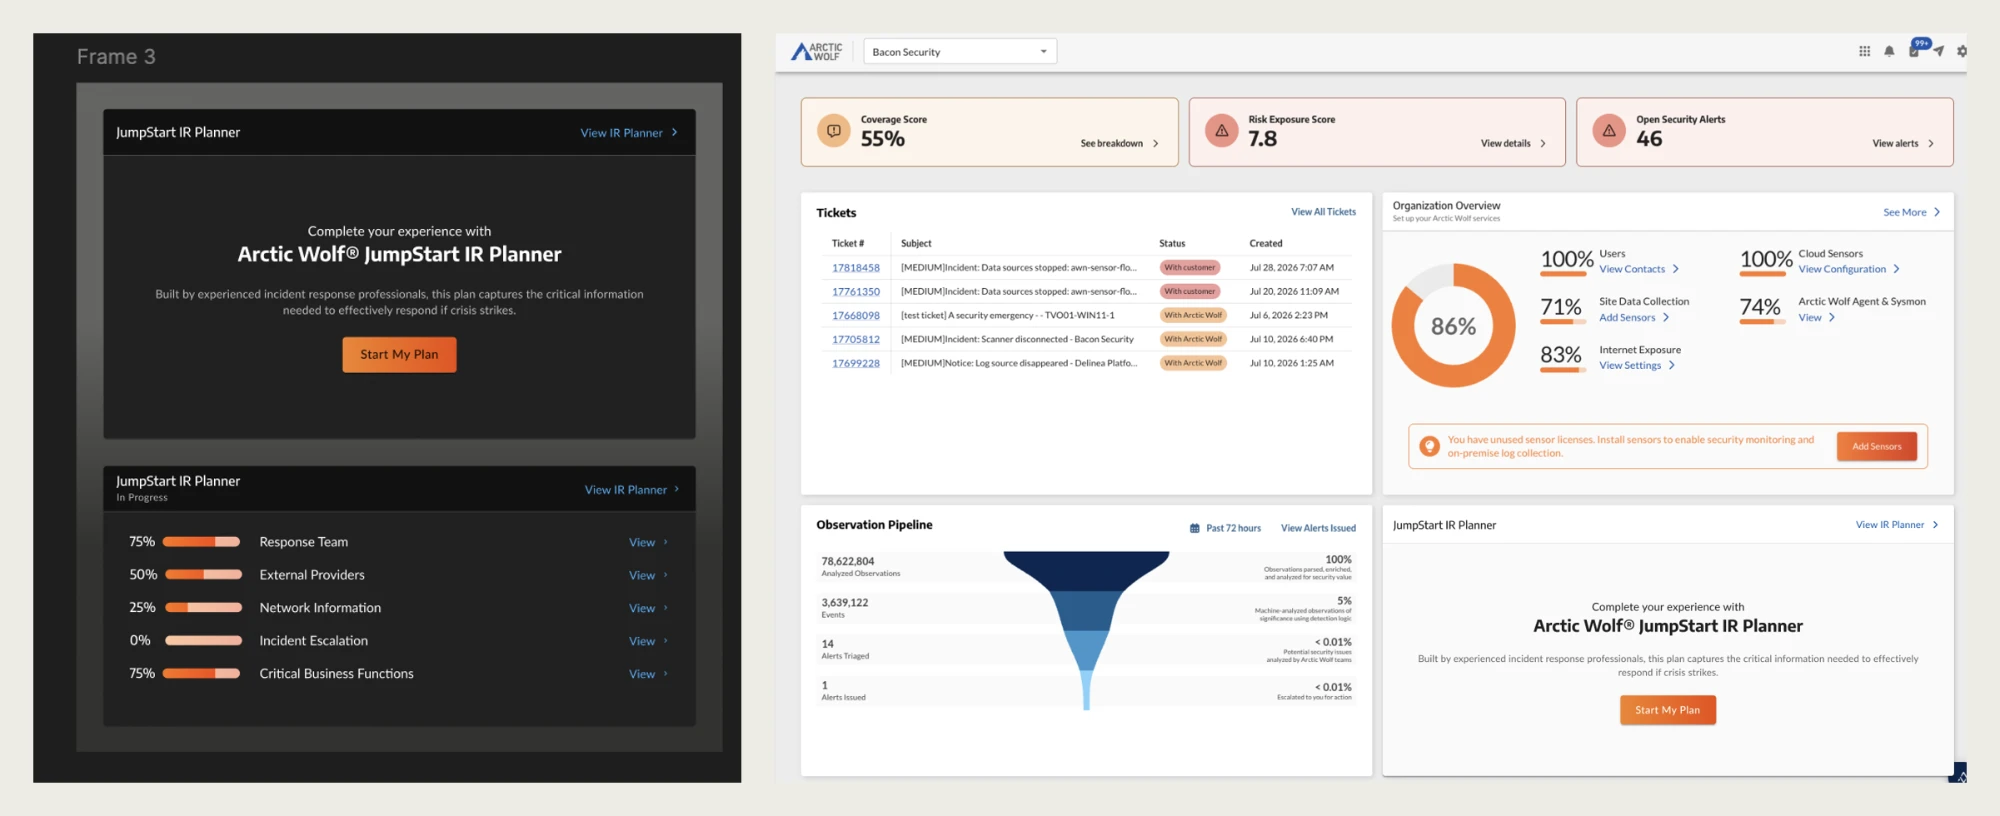Click See breakdown on the Coverage Score card

[1111, 144]
